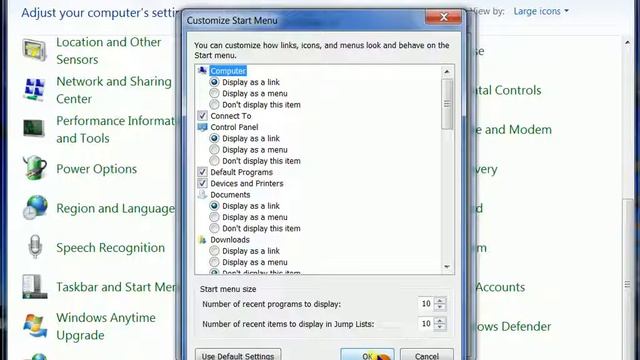
Task: Select the Documents list entry
Action: [230, 195]
